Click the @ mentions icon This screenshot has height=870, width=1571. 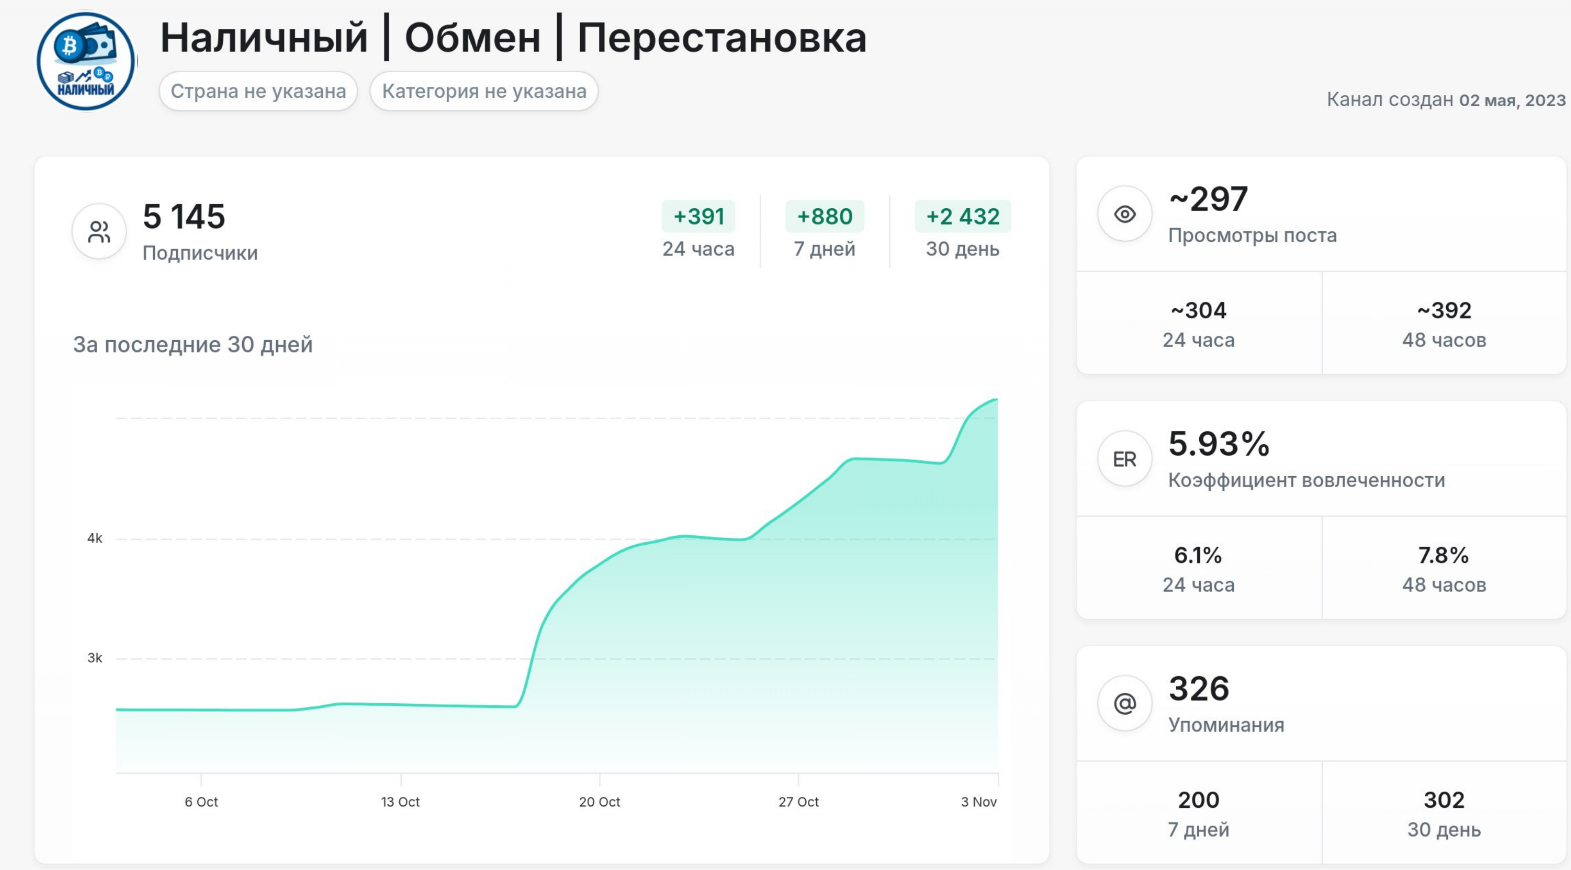(1124, 703)
